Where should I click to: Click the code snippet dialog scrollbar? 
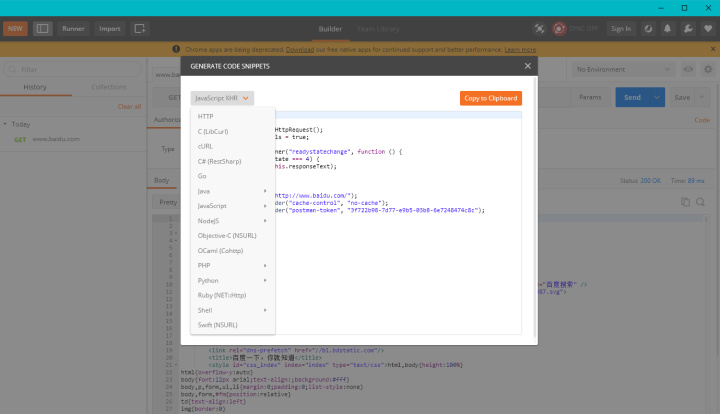pos(534,207)
